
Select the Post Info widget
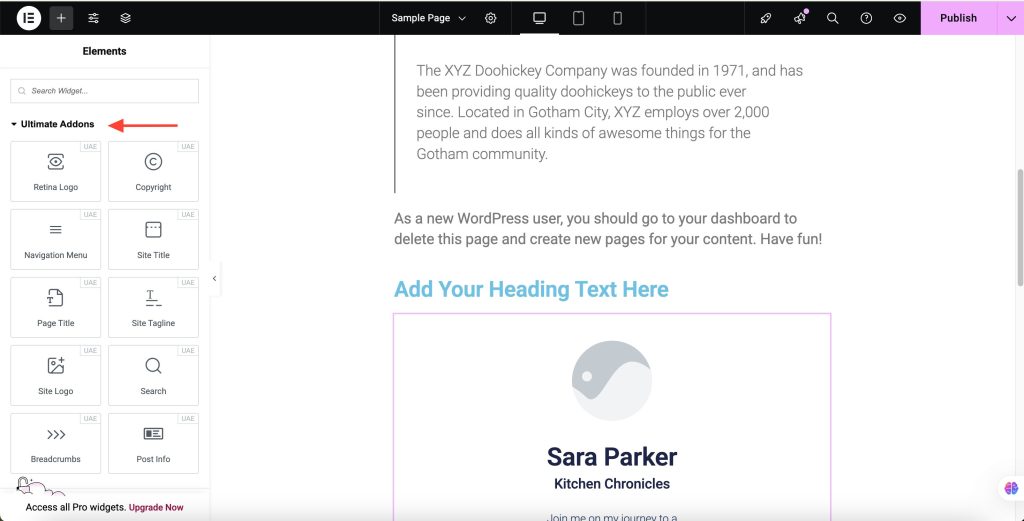(x=153, y=443)
